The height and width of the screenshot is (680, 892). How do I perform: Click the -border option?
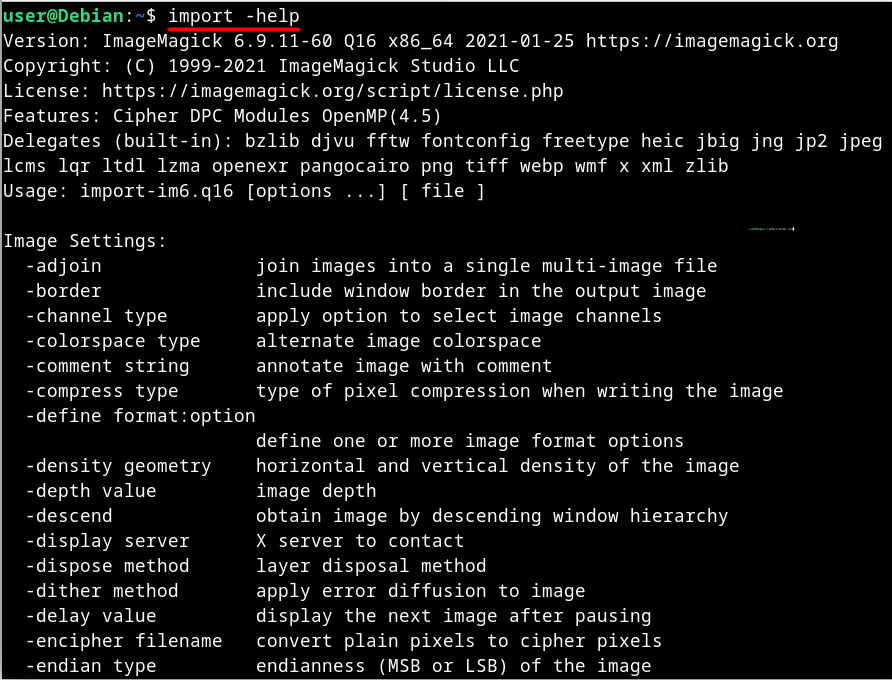click(64, 291)
